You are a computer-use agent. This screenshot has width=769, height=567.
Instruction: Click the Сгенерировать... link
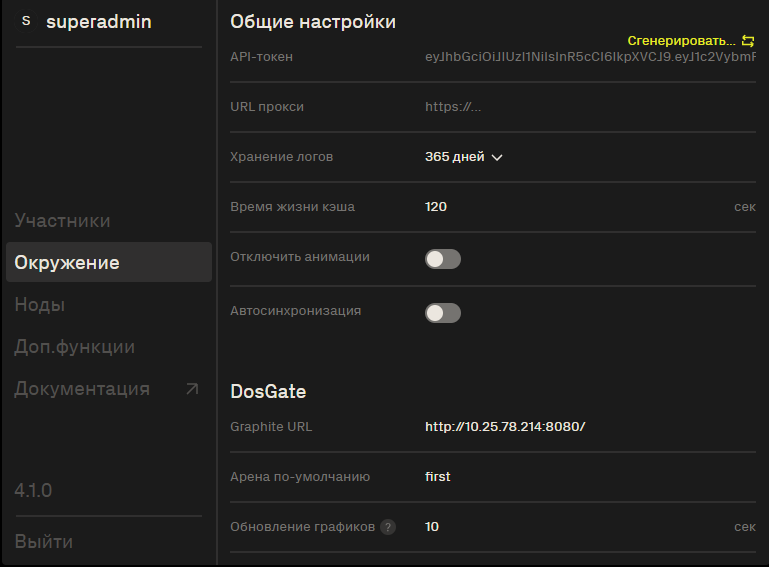point(682,41)
